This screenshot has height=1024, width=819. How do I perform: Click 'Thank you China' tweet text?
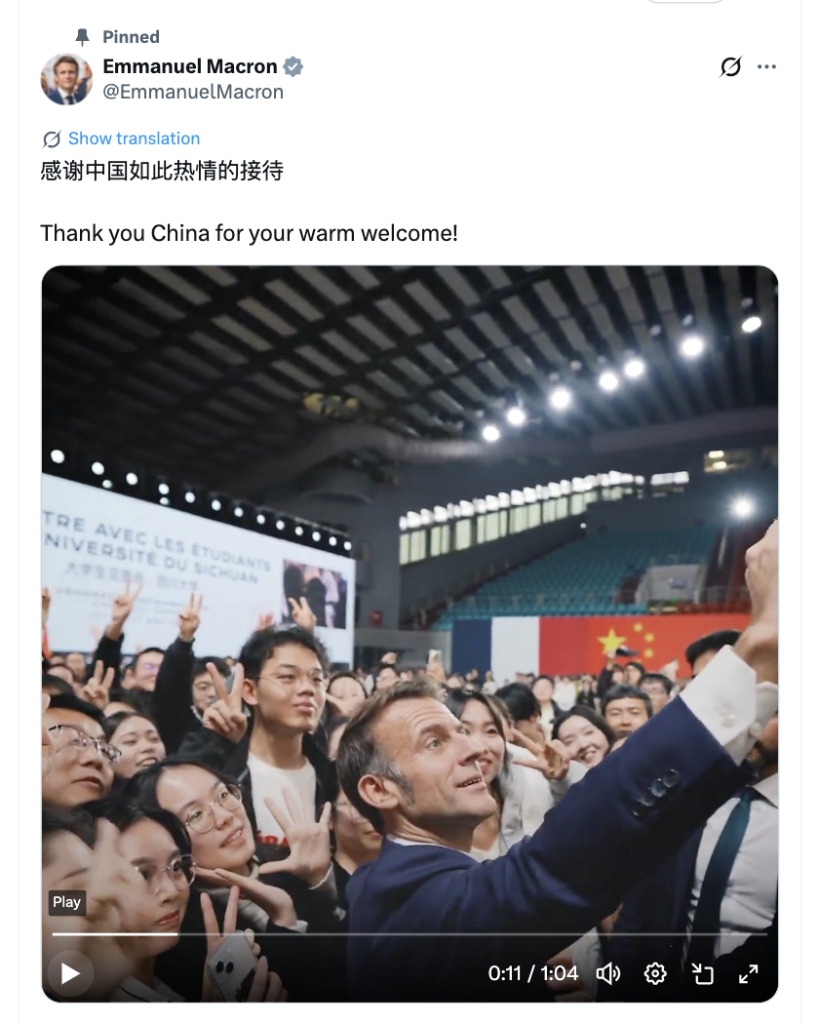(249, 233)
